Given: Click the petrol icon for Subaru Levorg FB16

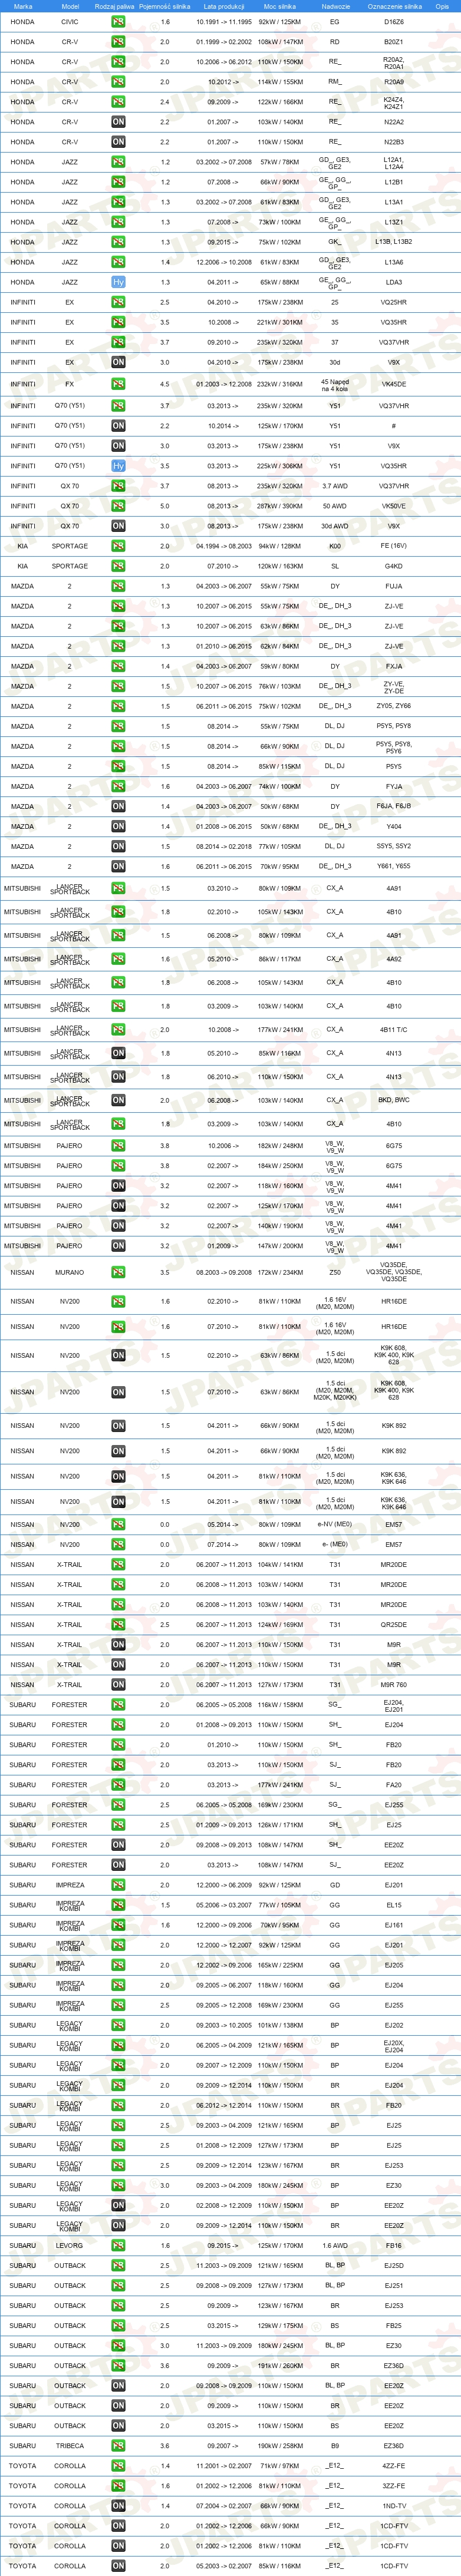Looking at the screenshot, I should (118, 2246).
